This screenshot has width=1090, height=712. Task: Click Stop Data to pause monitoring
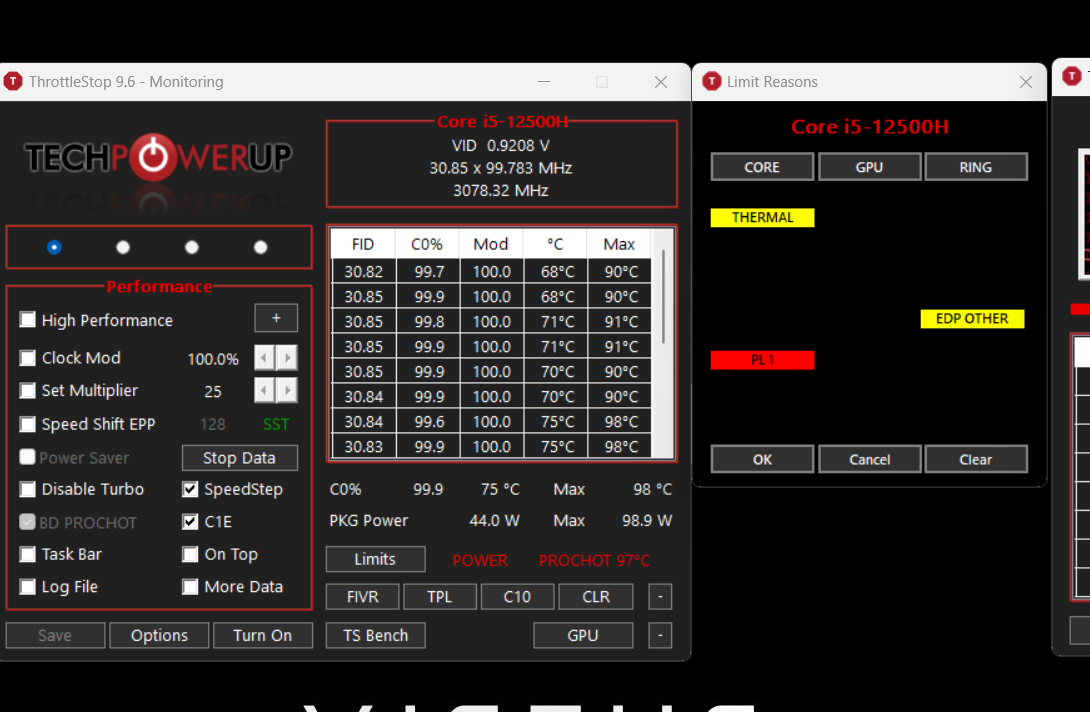point(239,458)
